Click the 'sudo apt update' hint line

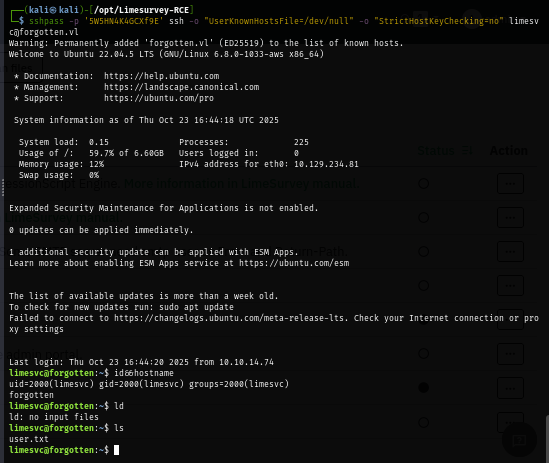point(121,307)
